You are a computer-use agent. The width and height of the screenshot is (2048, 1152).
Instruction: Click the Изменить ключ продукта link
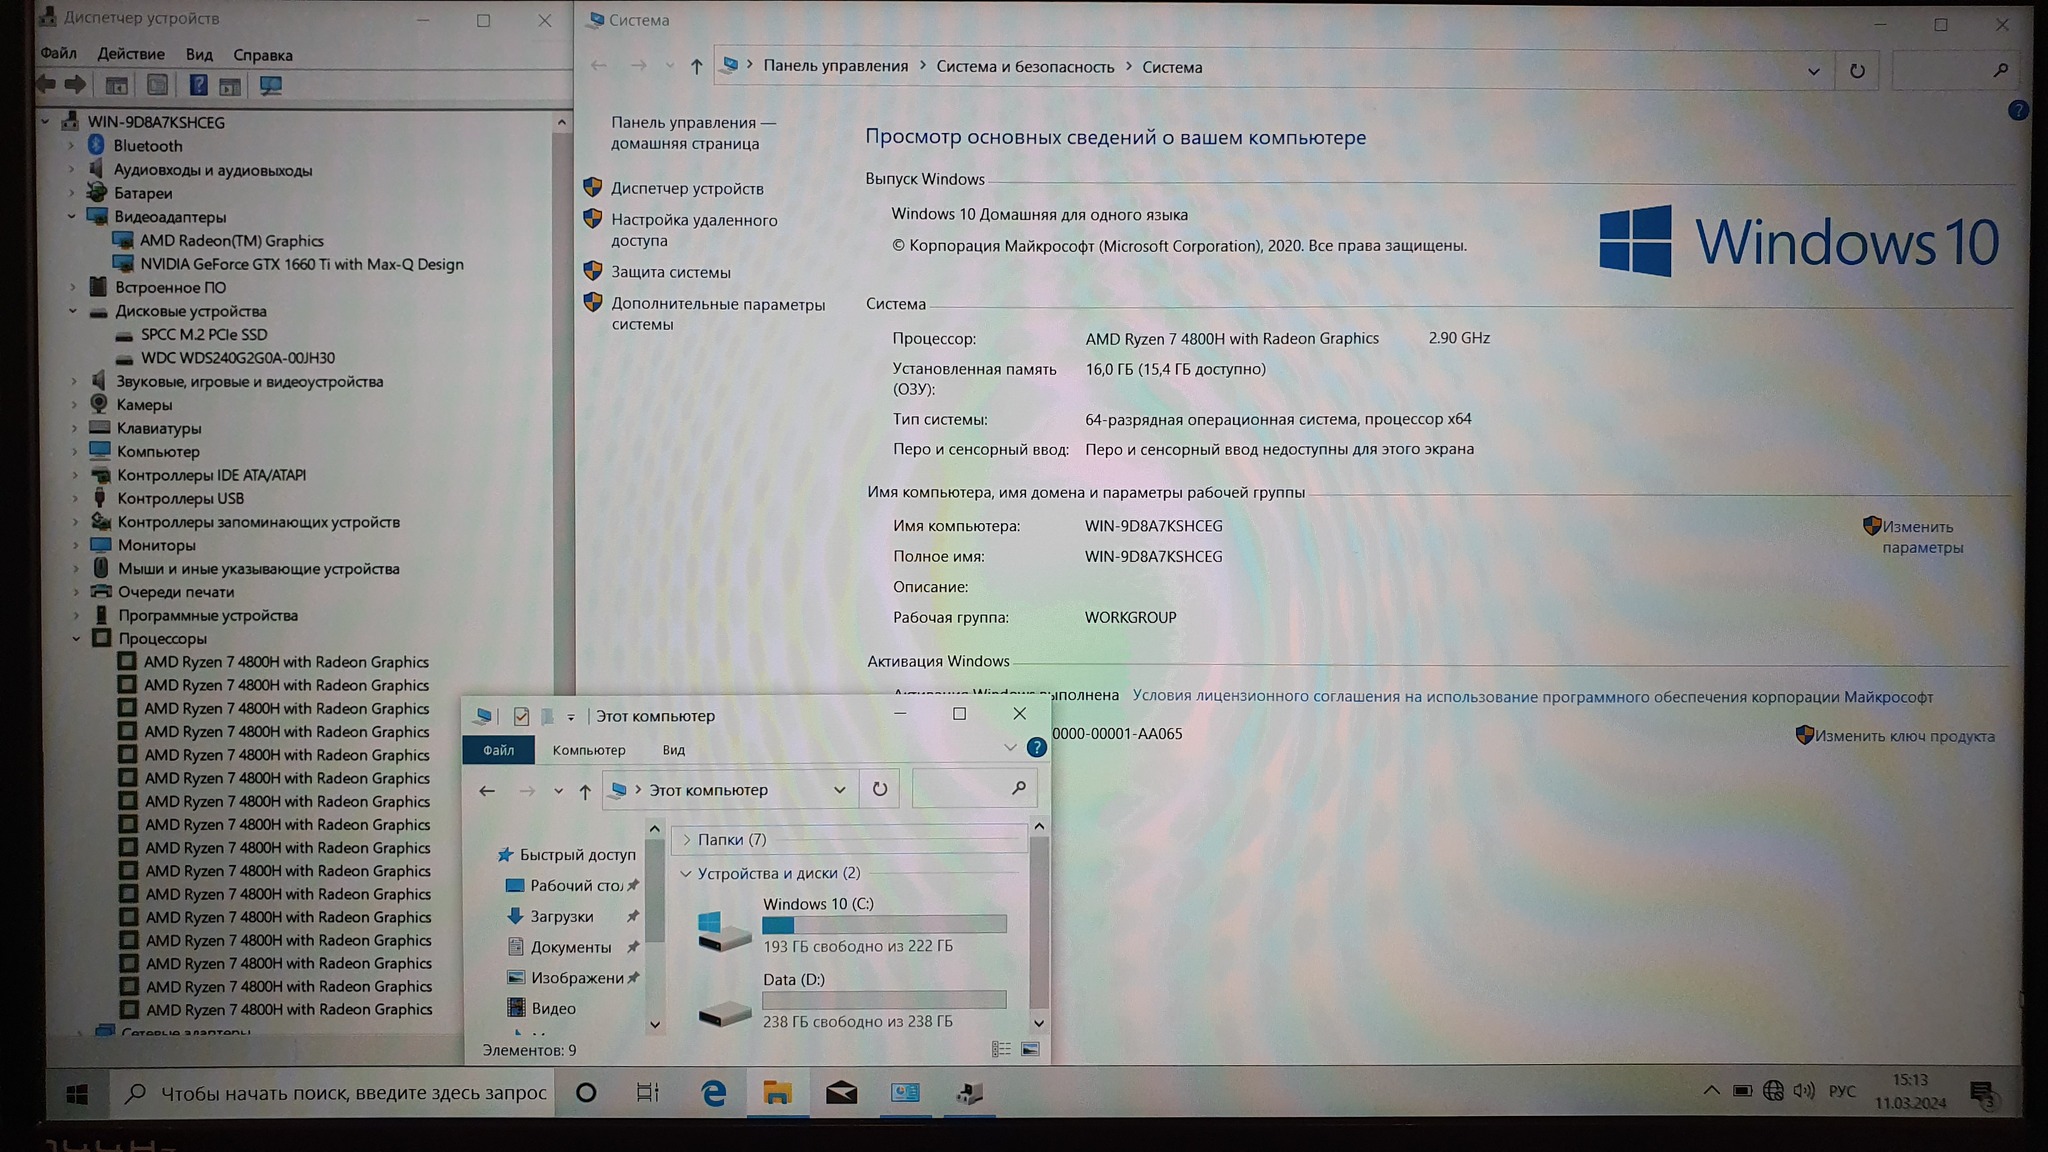[x=1903, y=736]
